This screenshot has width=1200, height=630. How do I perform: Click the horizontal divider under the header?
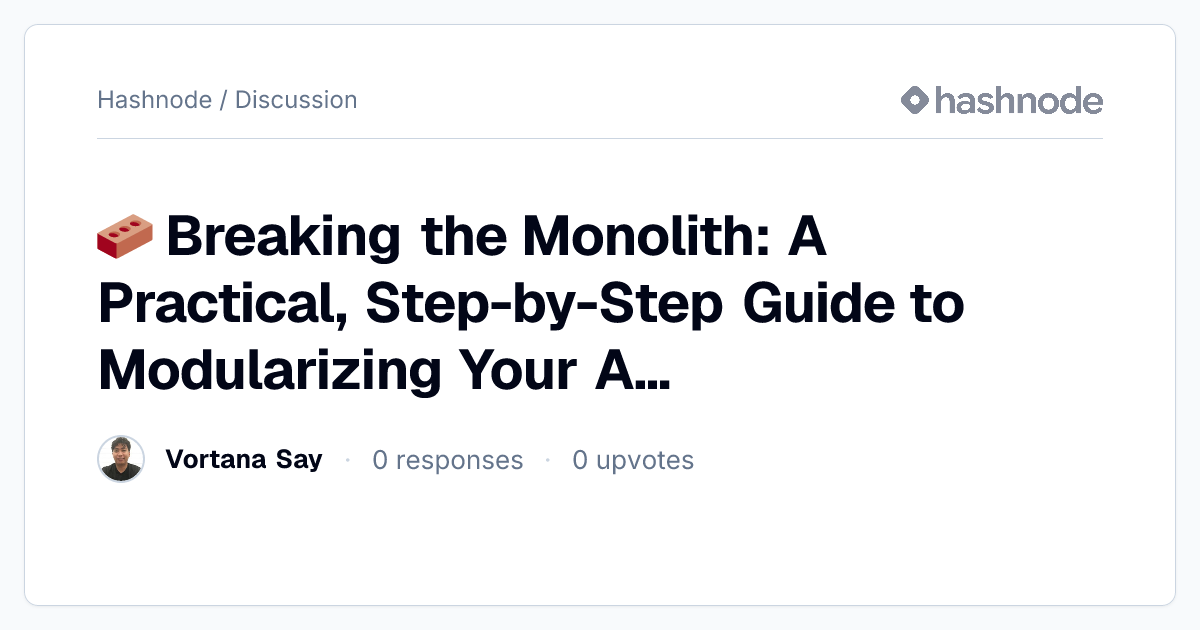600,138
